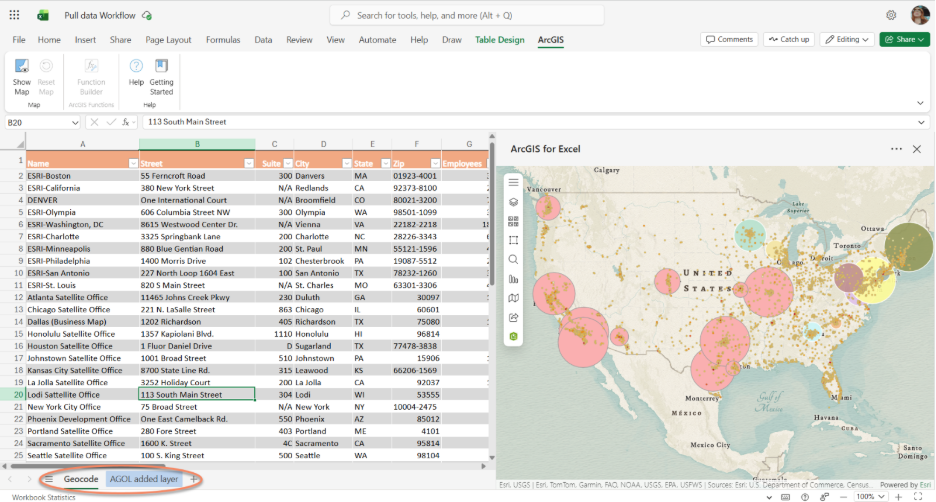The image size is (936, 502).
Task: Click the zoom out minus icon
Action: [x=843, y=497]
